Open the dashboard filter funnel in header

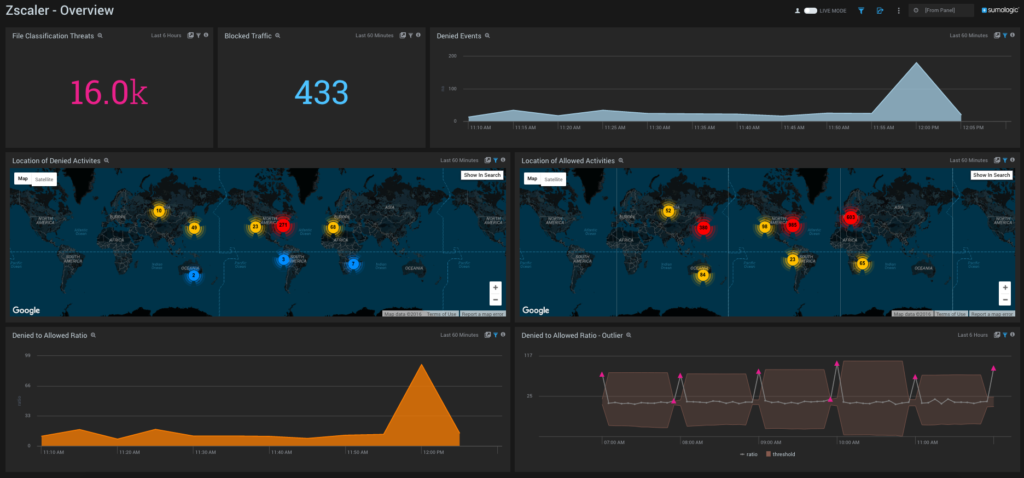point(861,10)
